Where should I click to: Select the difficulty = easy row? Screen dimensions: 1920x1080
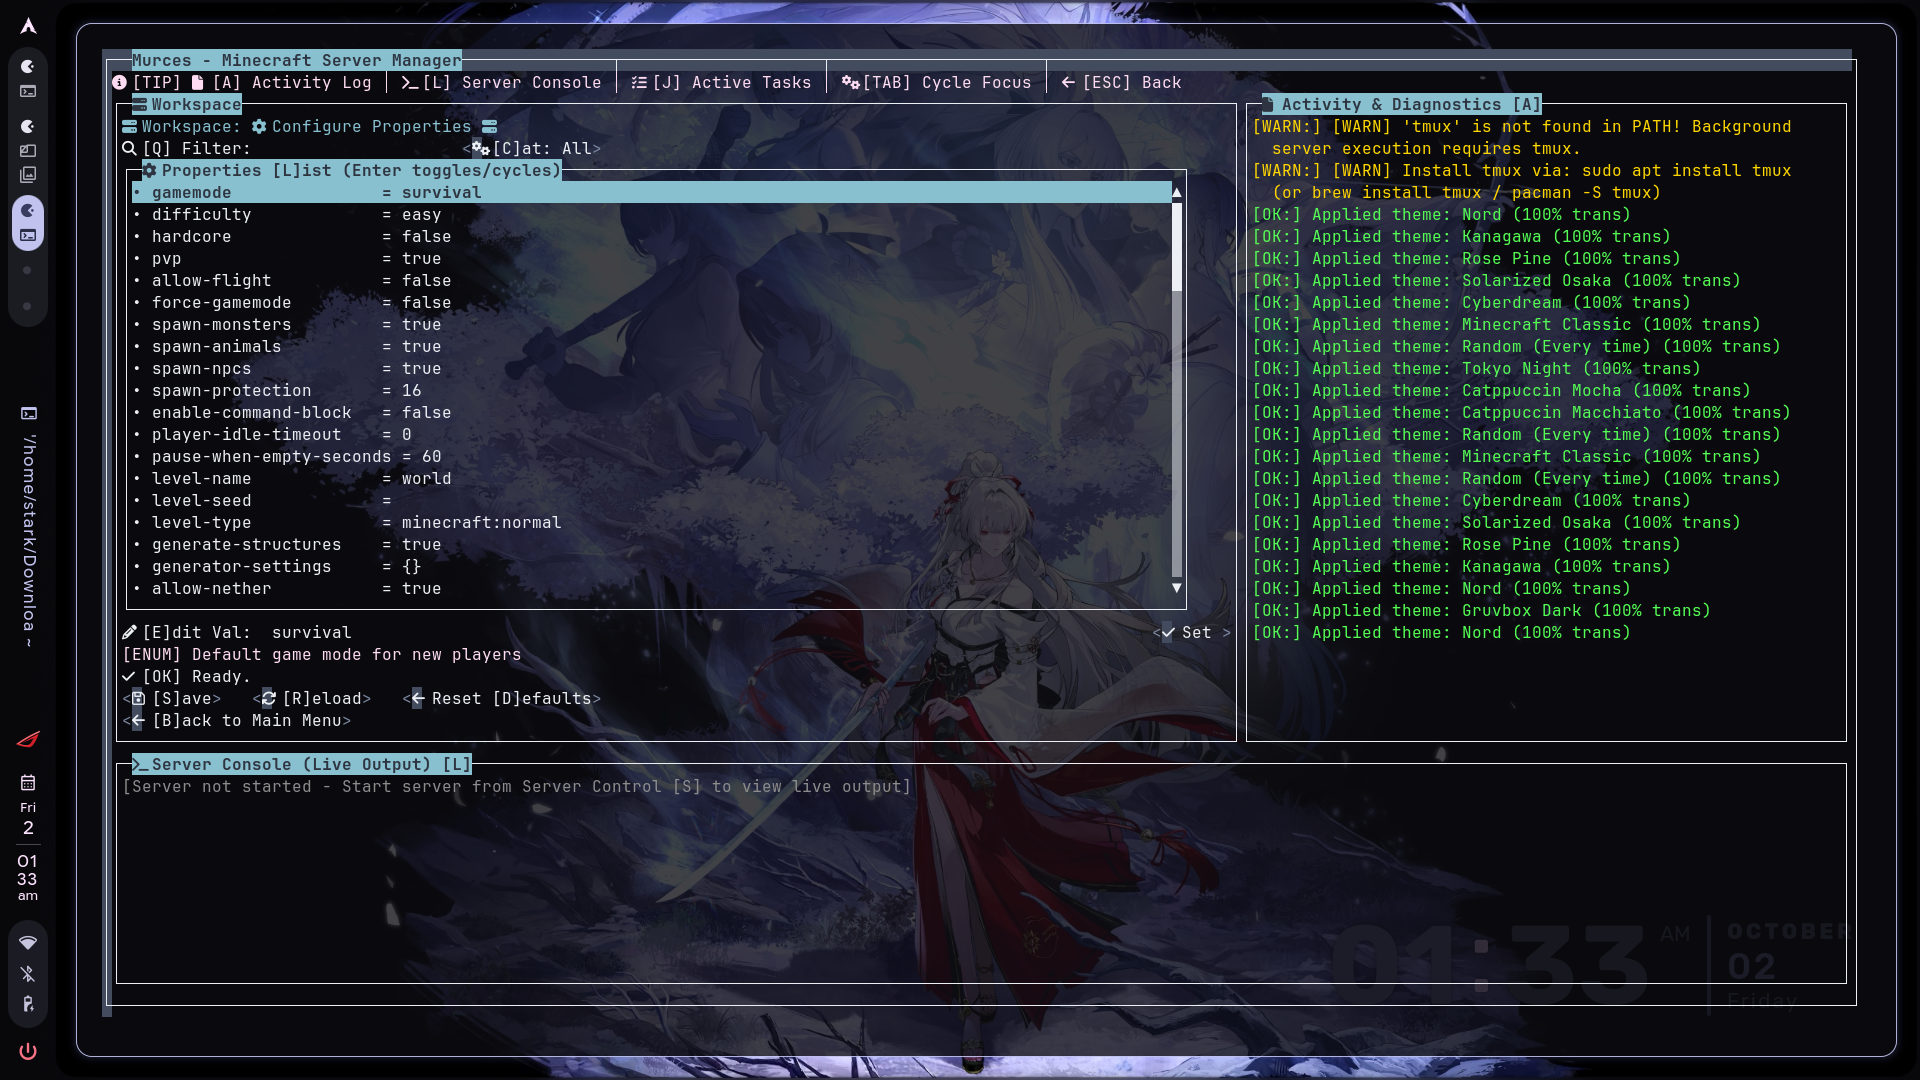pyautogui.click(x=652, y=215)
